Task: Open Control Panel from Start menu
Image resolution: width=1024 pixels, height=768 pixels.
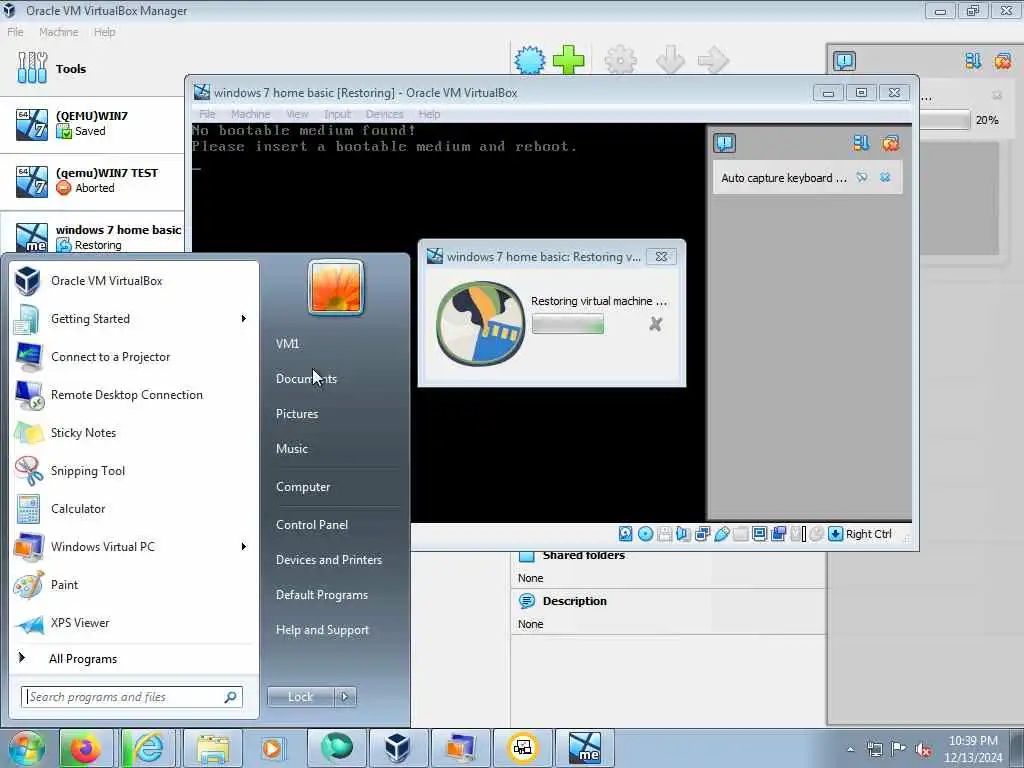Action: click(312, 524)
